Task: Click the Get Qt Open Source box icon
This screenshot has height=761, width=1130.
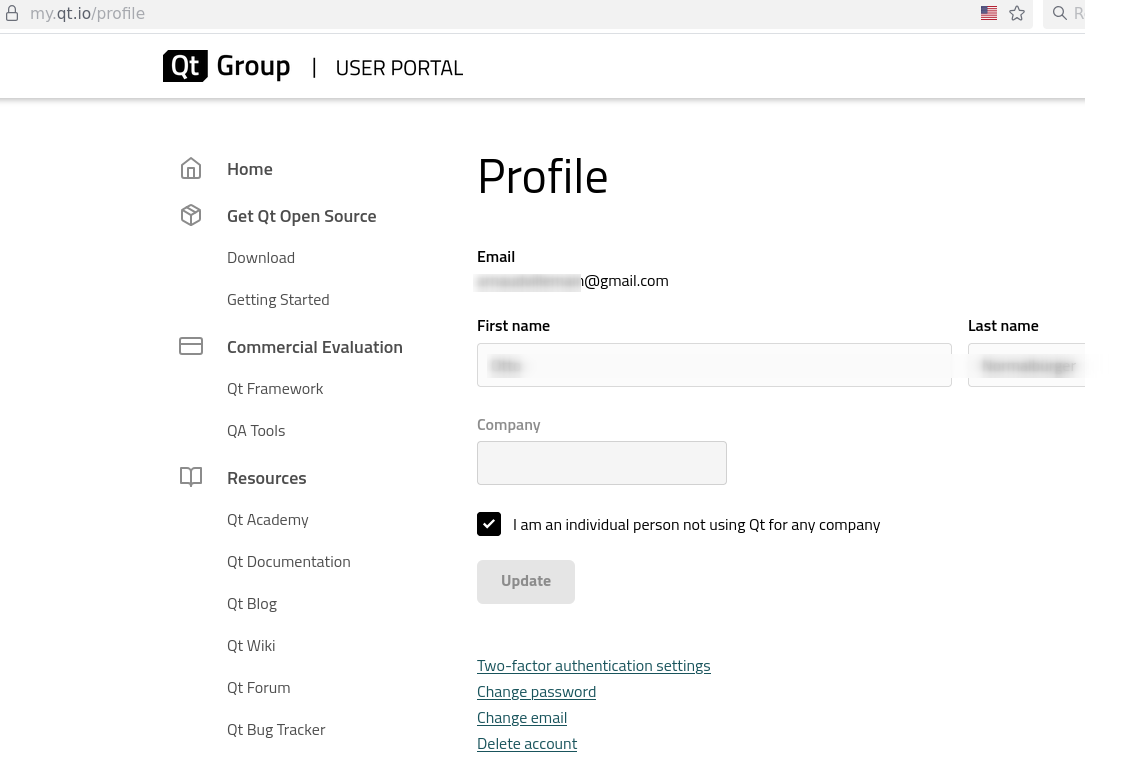Action: (191, 216)
